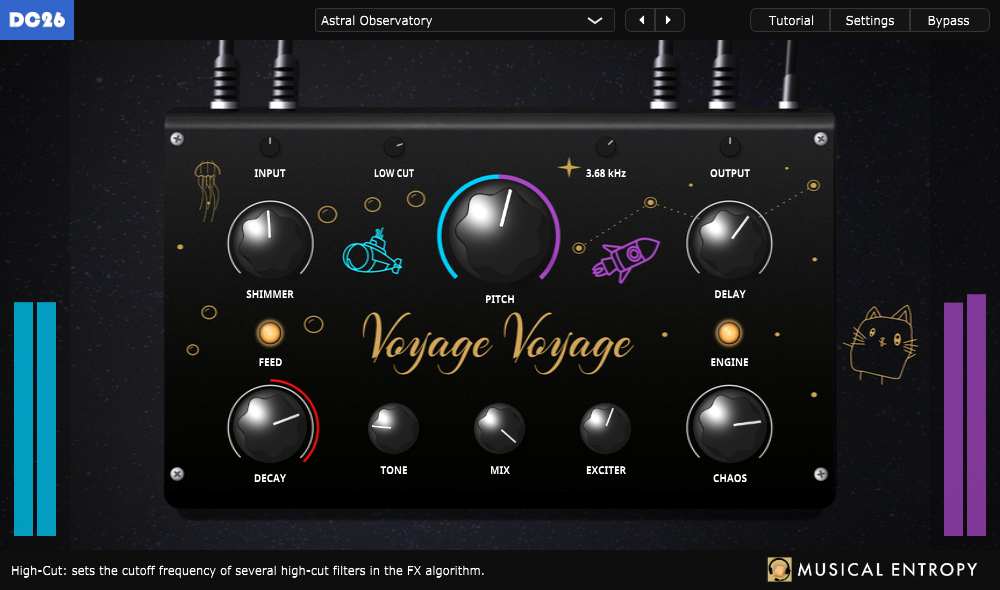Open the Settings menu

coord(869,20)
